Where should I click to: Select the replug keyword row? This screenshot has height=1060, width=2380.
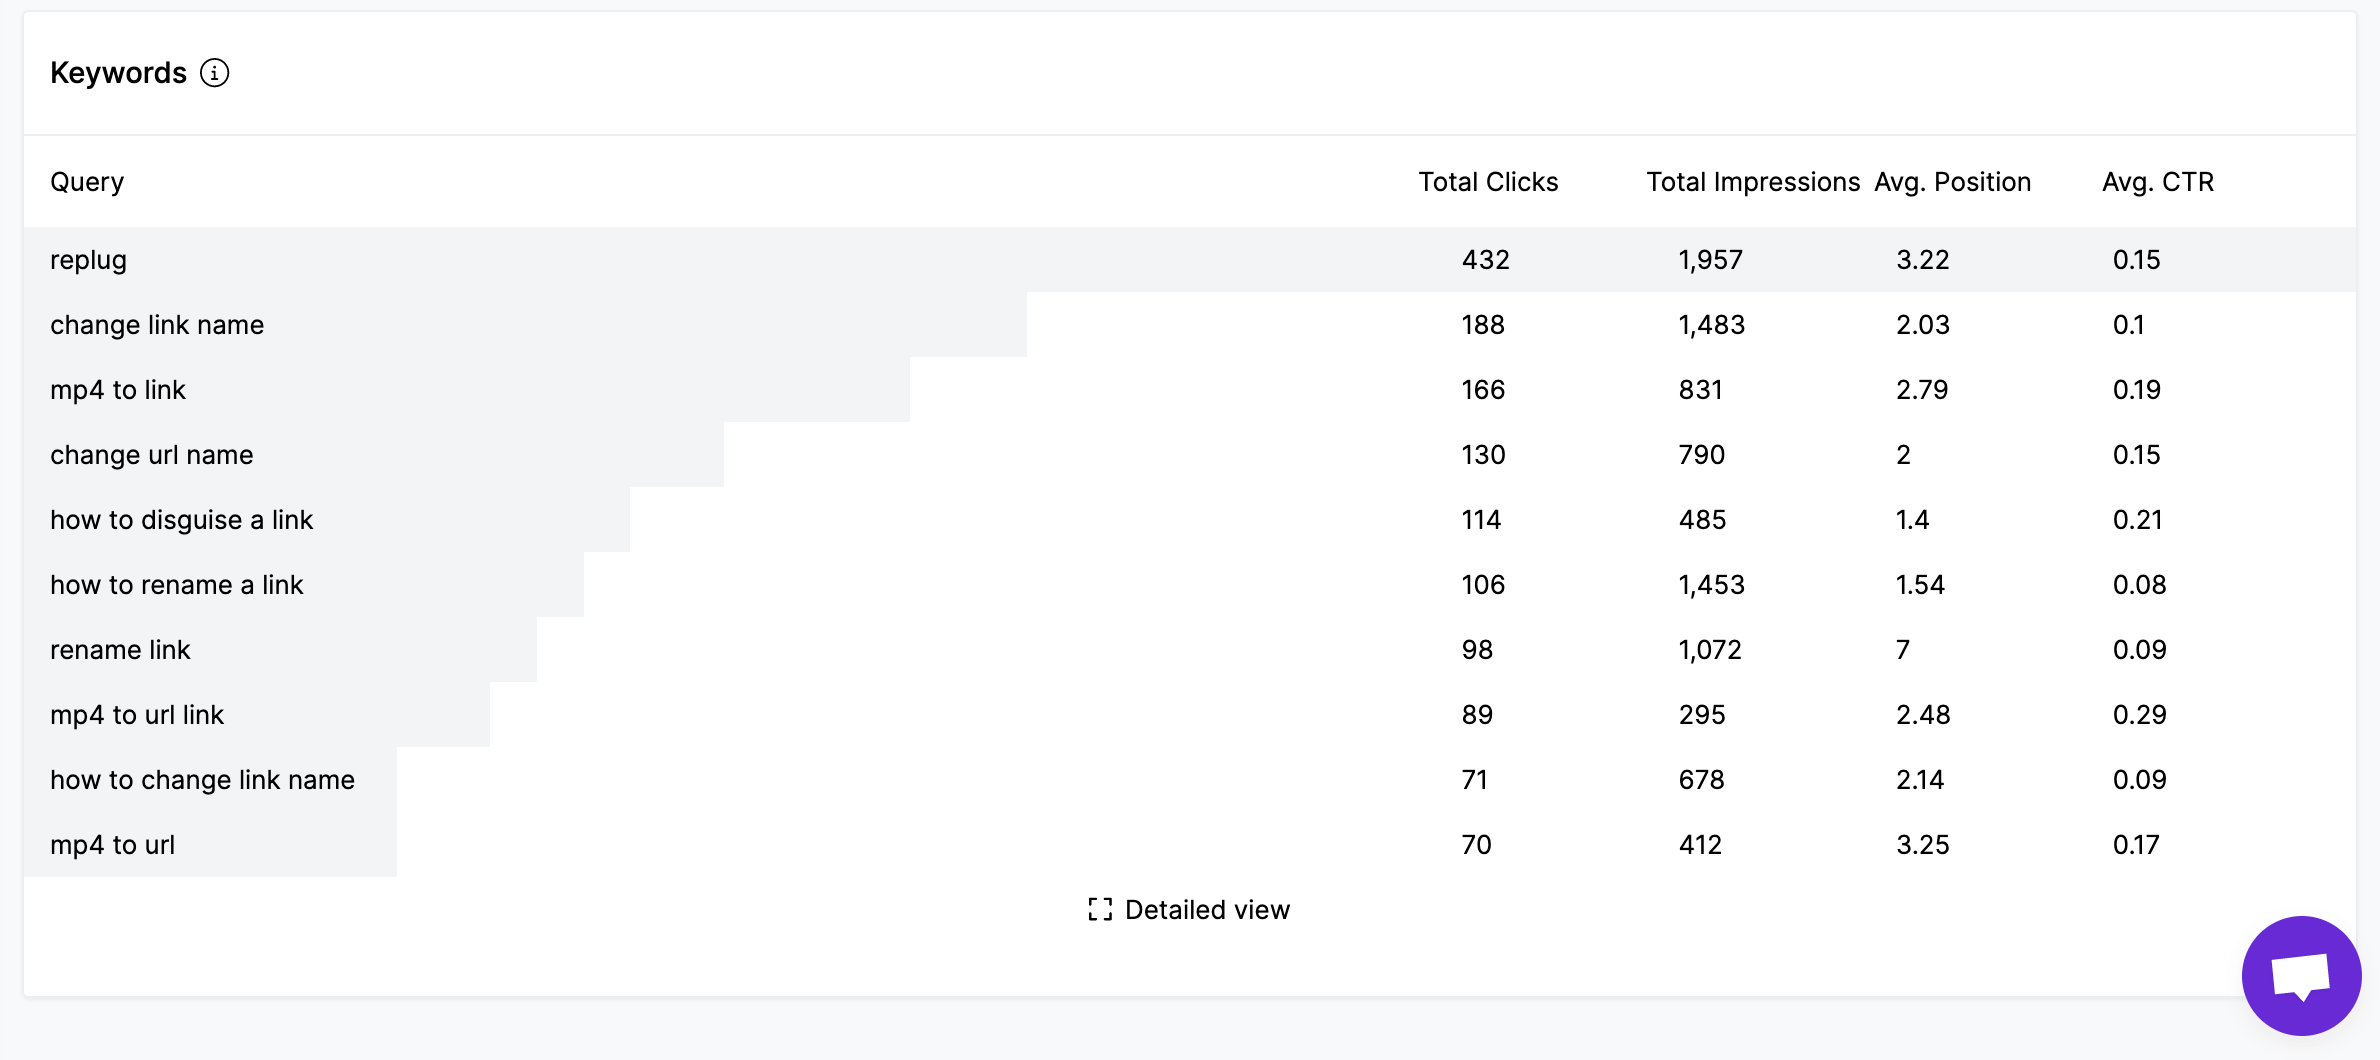89,259
